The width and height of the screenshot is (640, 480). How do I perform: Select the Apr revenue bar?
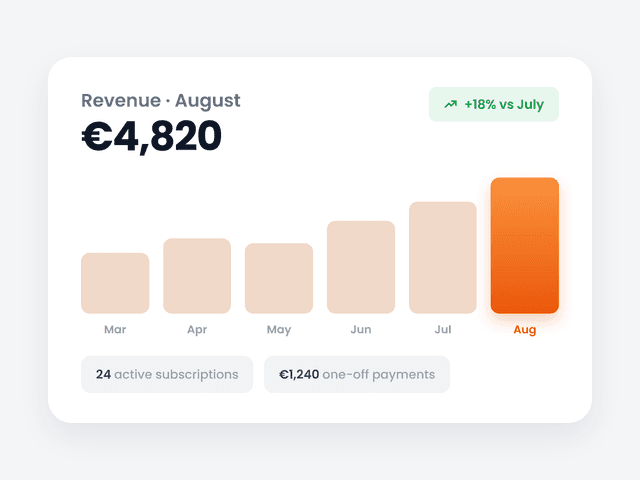coord(197,276)
